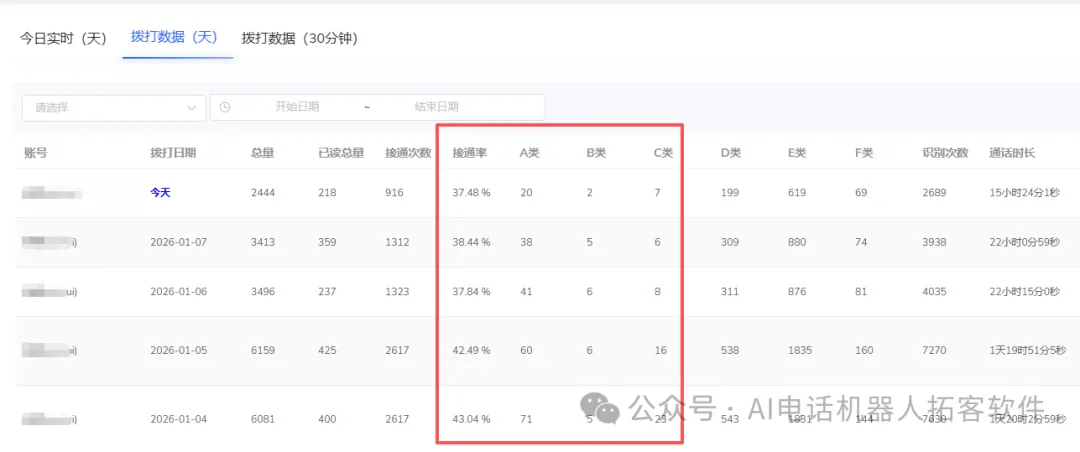Select the 拨打数据（天） tab
Viewport: 1080px width, 452px height.
click(x=174, y=37)
